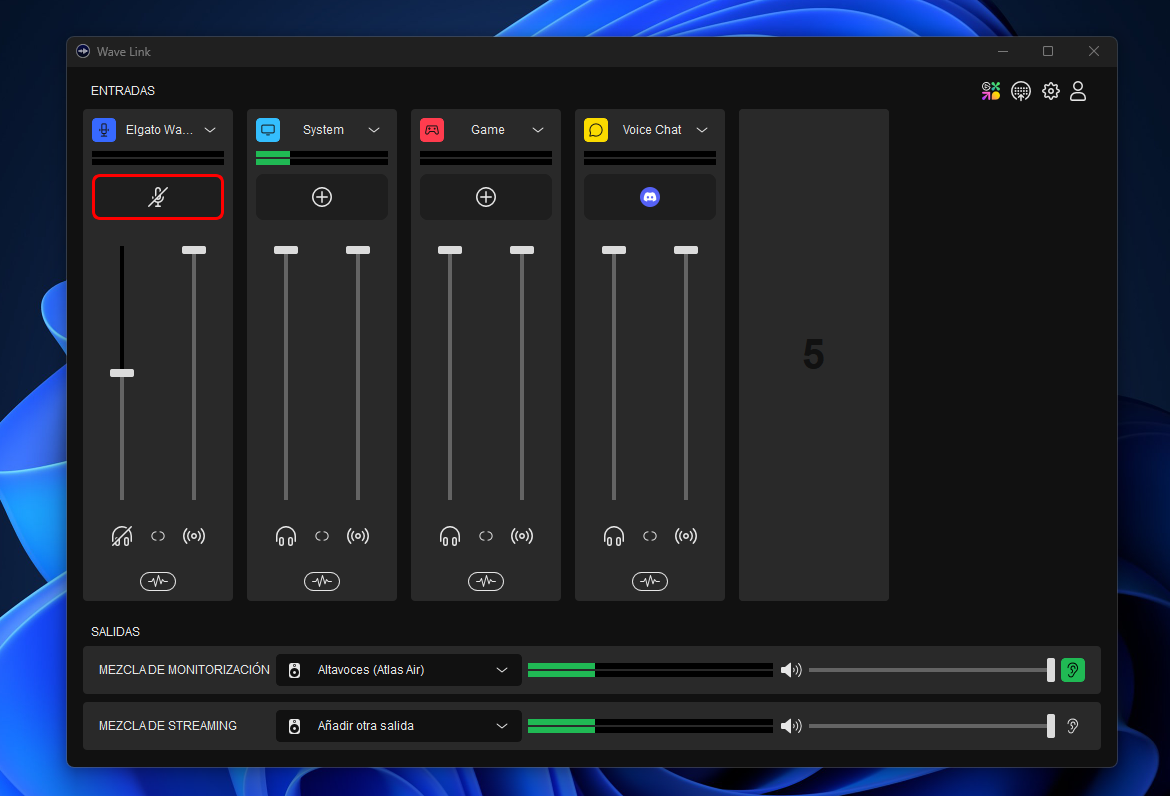
Task: Mute the monitoring mix speaker output
Action: [791, 670]
